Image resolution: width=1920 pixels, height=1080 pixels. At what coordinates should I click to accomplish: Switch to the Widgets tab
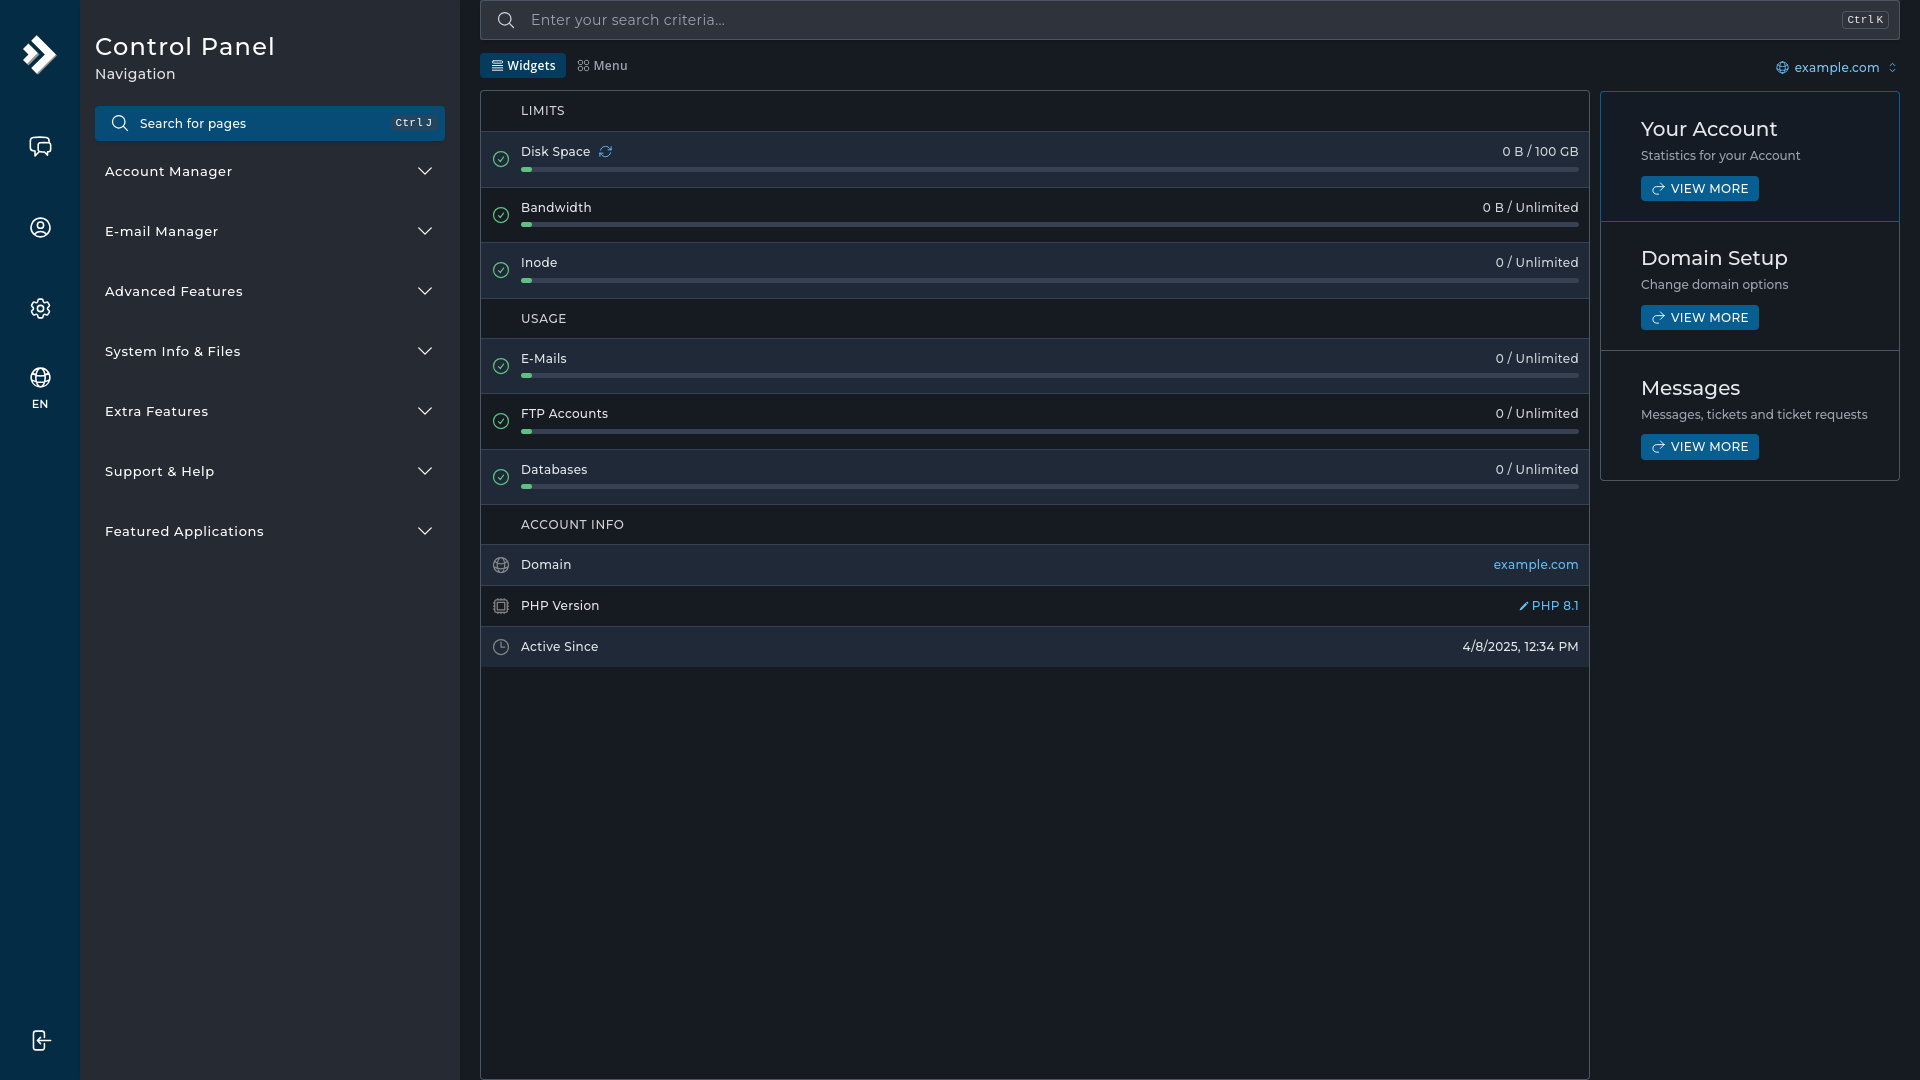click(523, 65)
